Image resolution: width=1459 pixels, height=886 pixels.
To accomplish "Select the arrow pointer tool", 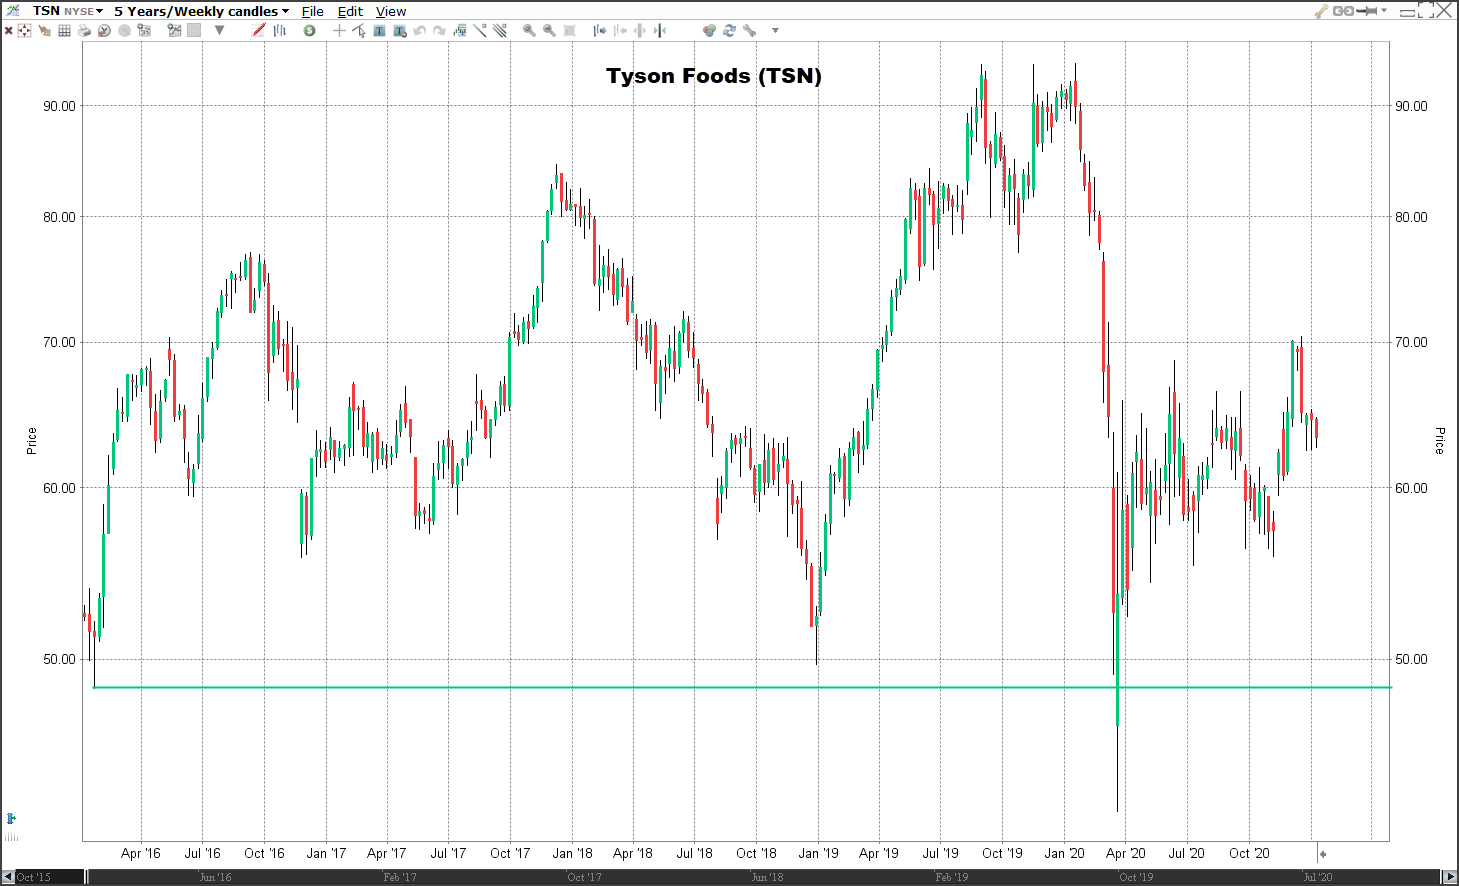I will tap(359, 31).
